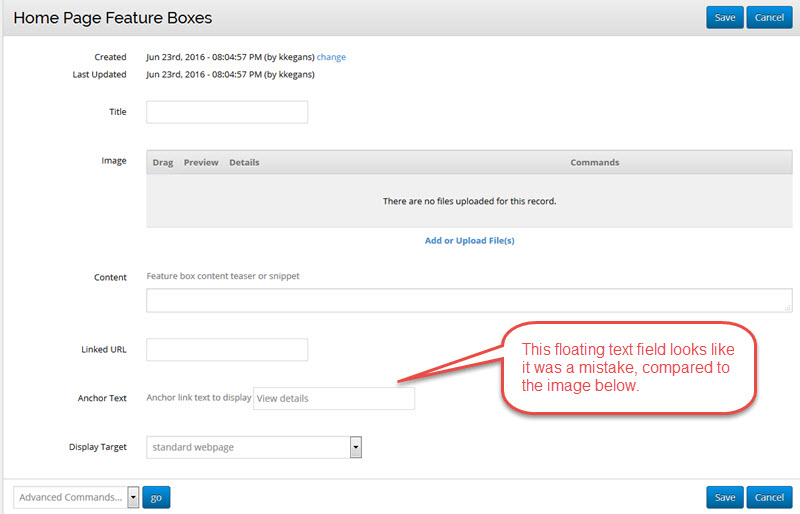Grab the Content text area resize handle

787,309
